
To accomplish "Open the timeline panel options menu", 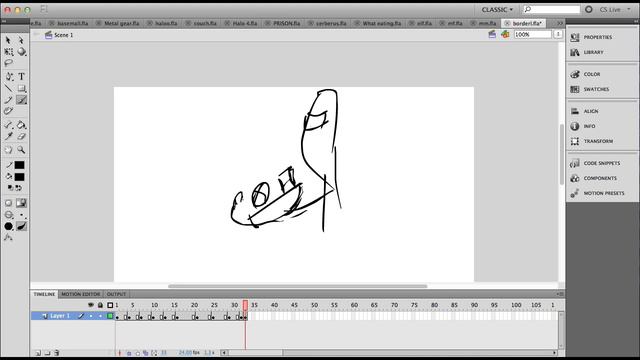I will (x=560, y=294).
